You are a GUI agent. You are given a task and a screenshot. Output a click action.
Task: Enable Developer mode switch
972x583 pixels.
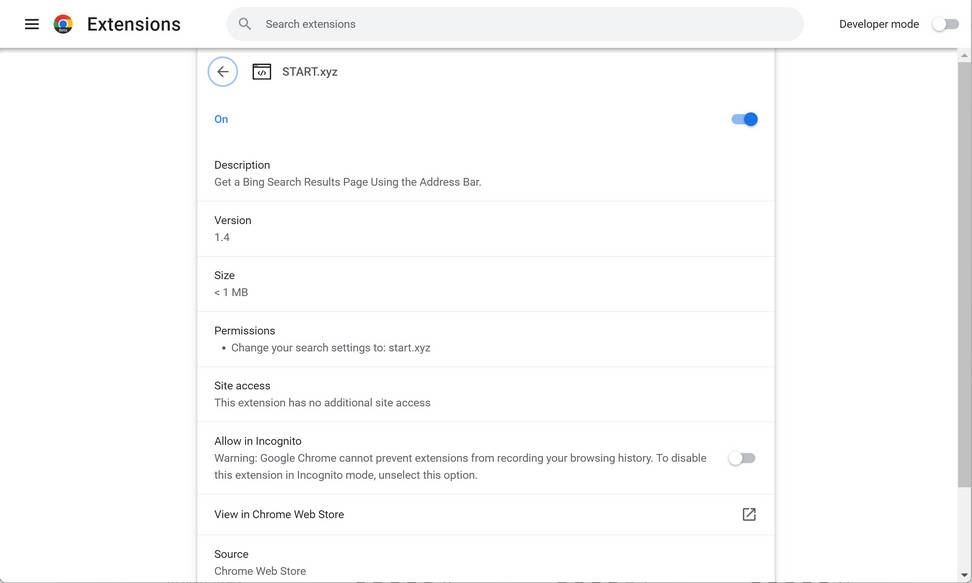tap(945, 24)
